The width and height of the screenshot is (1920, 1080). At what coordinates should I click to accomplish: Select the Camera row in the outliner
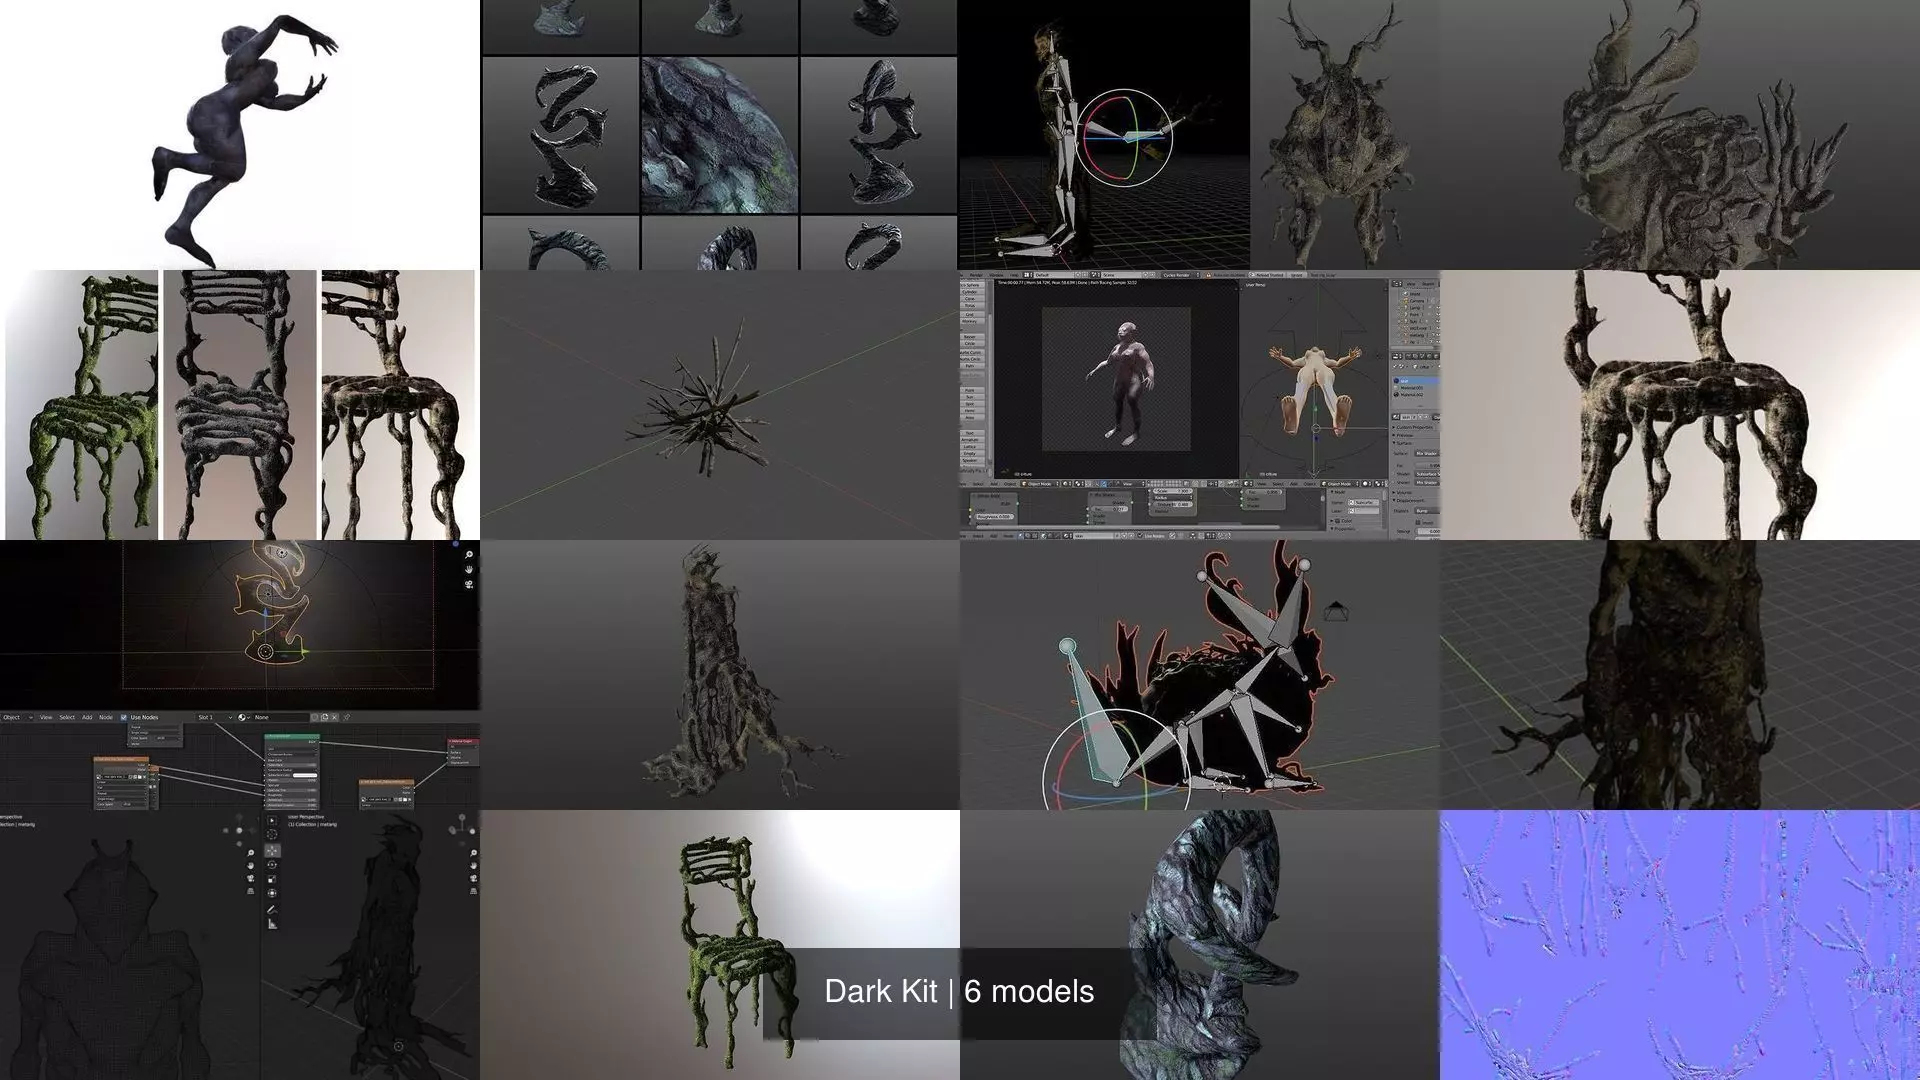point(1416,301)
